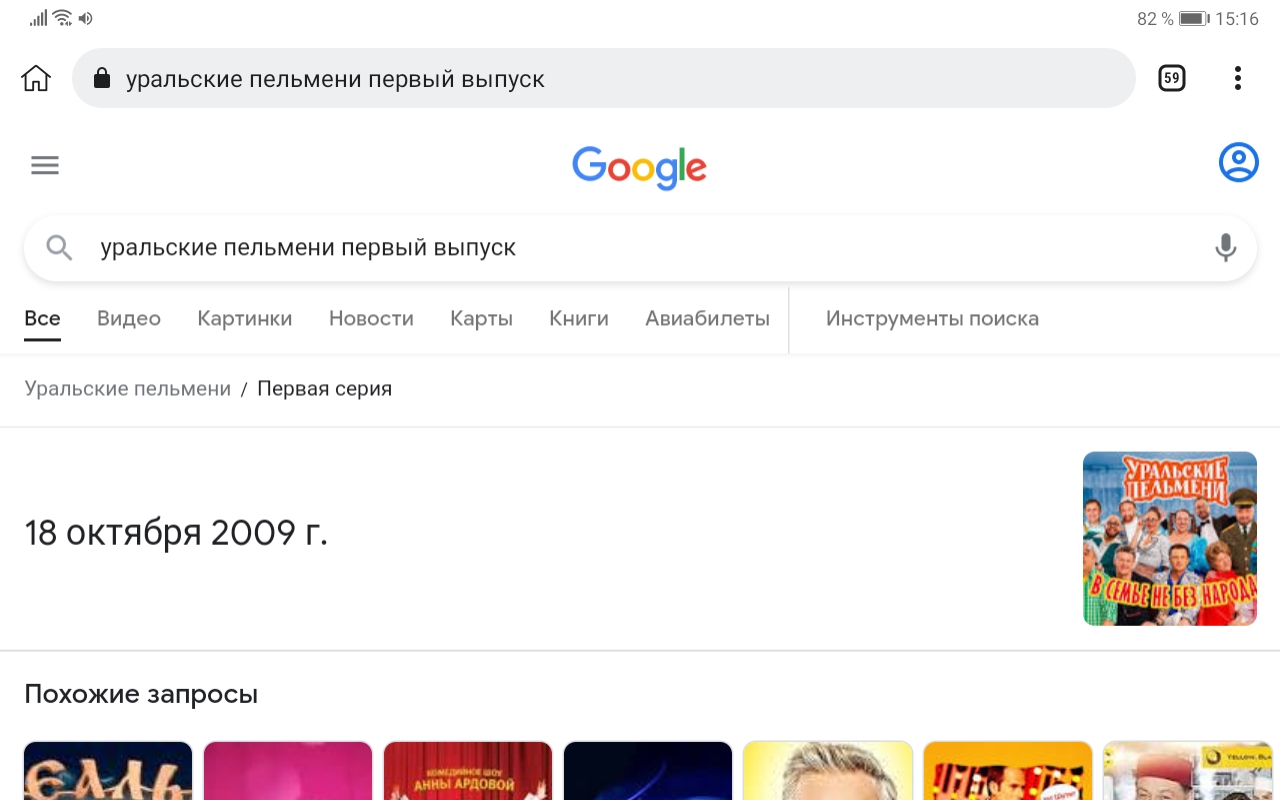Open the Новости results tab

(371, 318)
